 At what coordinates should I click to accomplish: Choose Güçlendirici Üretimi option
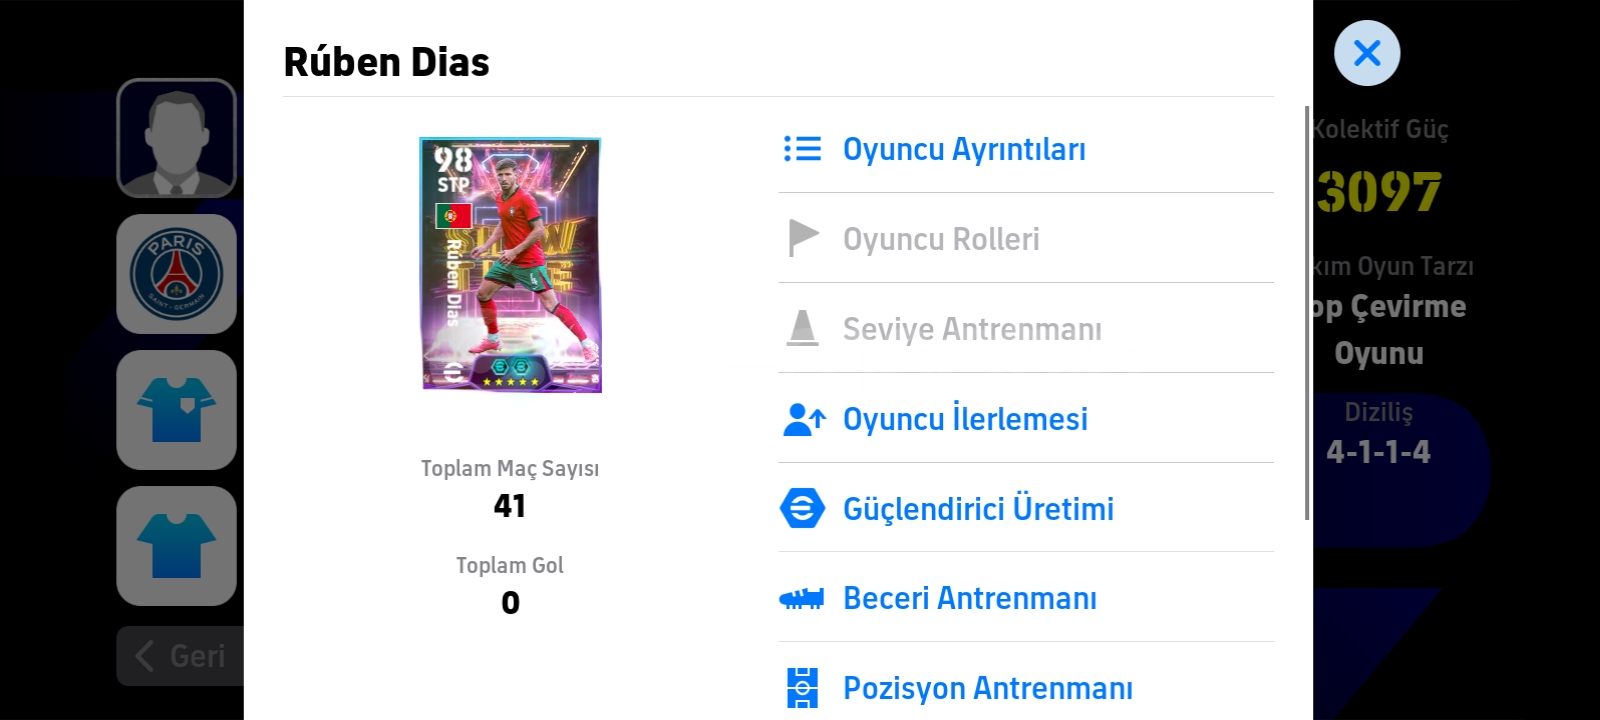click(1026, 508)
